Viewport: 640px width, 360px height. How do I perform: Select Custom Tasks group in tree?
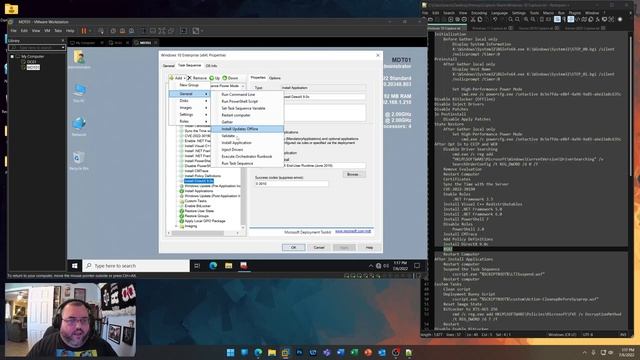pos(196,201)
